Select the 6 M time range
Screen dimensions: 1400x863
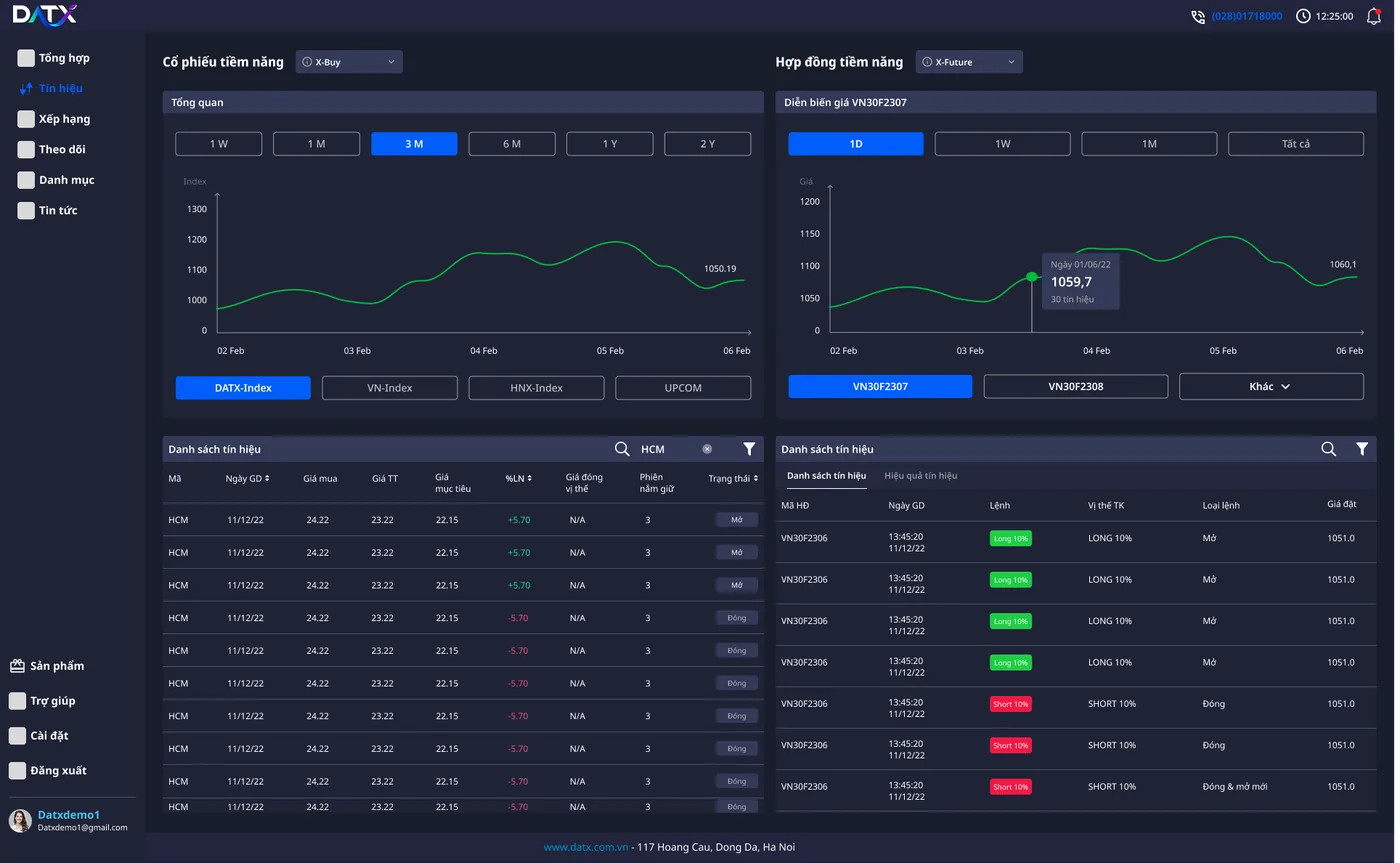[x=512, y=144]
